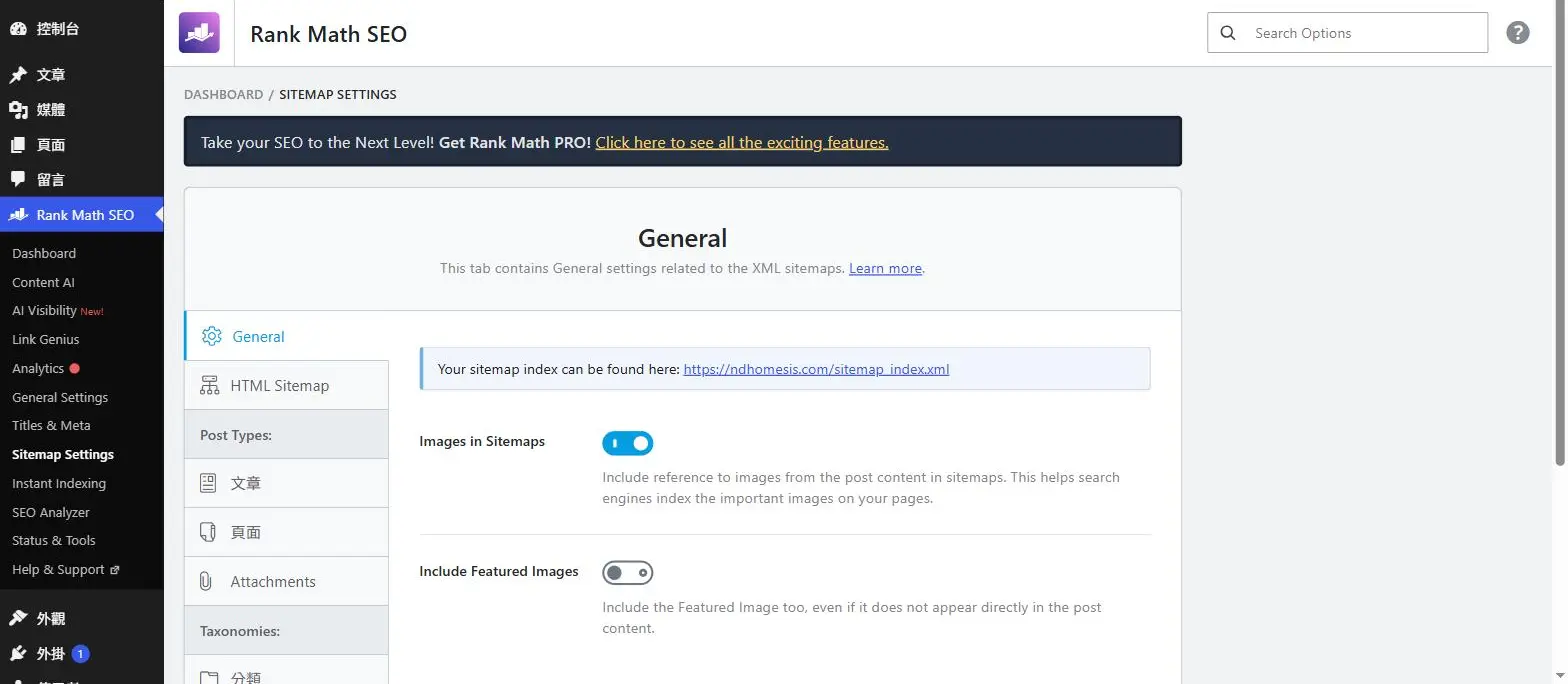
Task: Click the 文章 pushpin icon
Action: pos(18,75)
